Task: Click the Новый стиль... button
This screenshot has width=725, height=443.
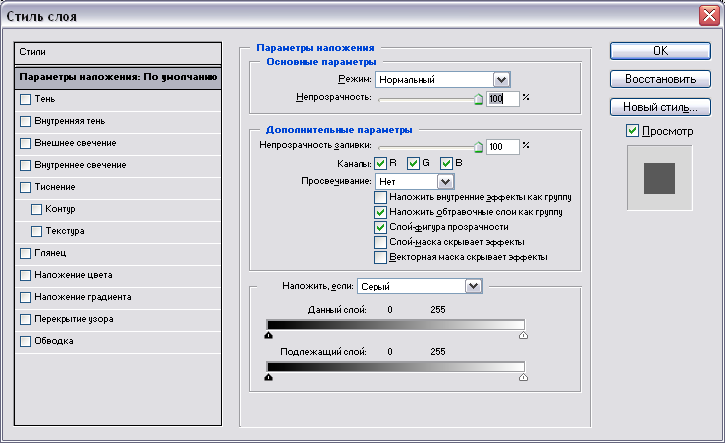Action: click(x=660, y=107)
